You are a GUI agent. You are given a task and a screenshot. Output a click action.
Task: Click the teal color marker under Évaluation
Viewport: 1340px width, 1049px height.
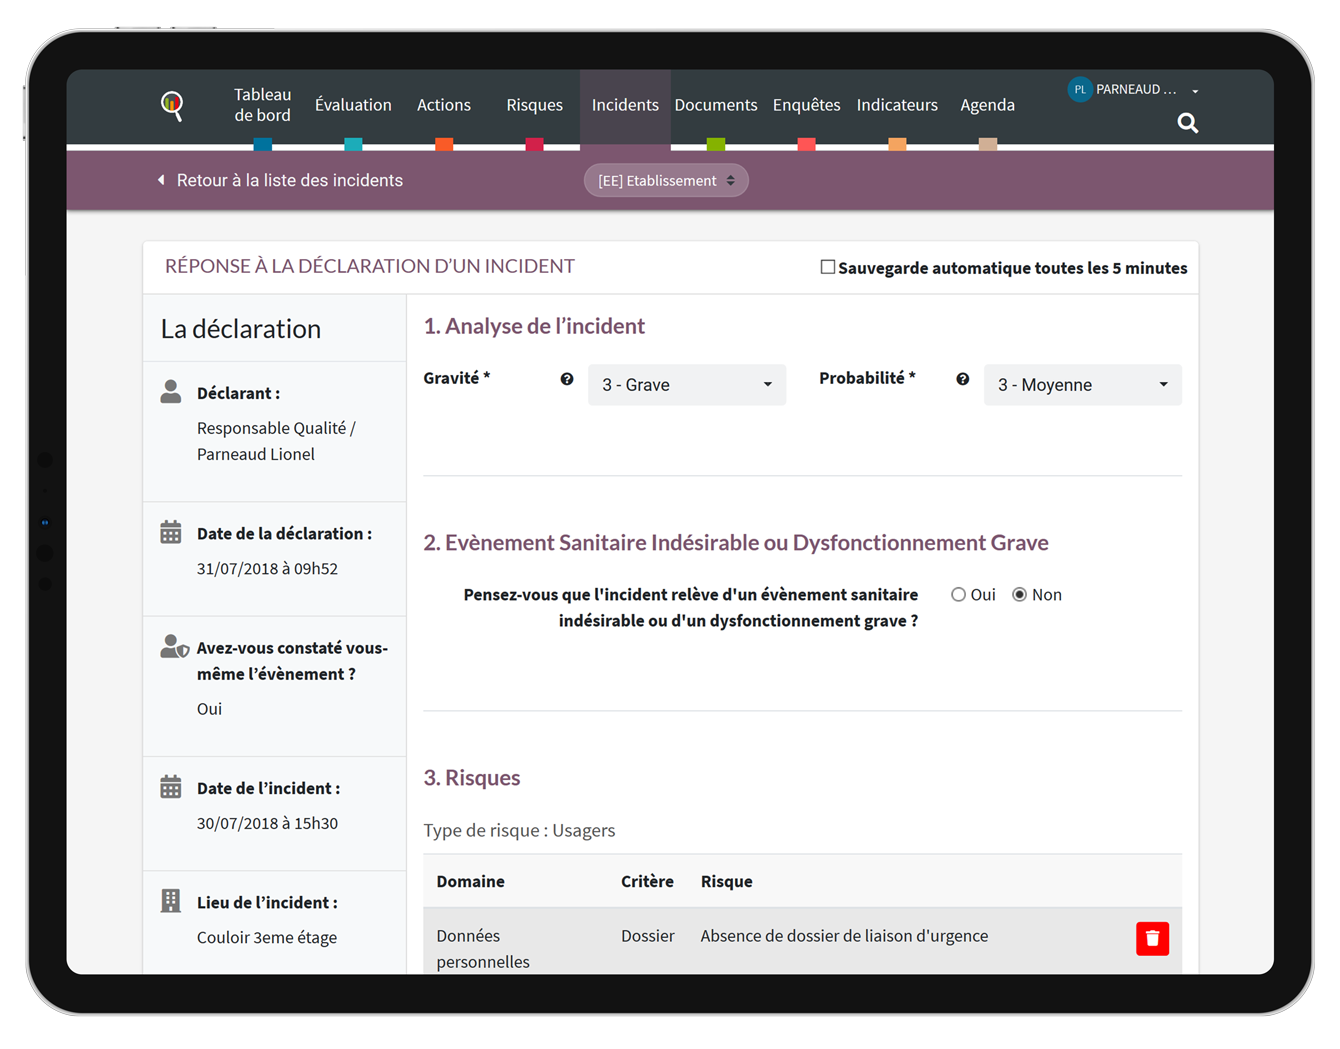(353, 145)
